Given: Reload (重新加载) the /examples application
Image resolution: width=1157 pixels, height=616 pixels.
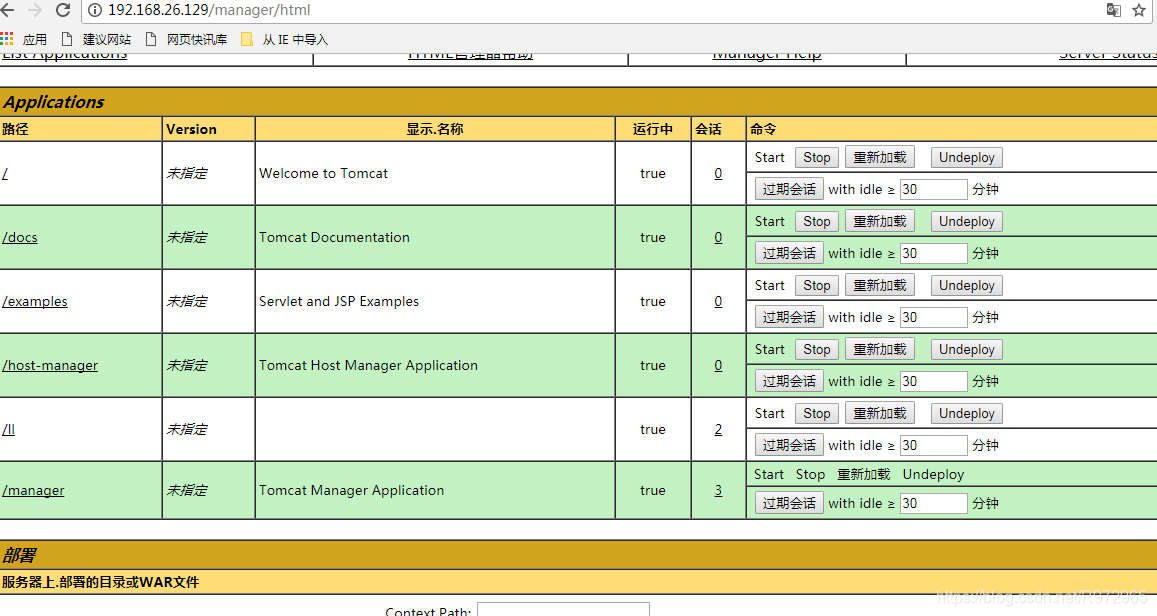Looking at the screenshot, I should [880, 285].
